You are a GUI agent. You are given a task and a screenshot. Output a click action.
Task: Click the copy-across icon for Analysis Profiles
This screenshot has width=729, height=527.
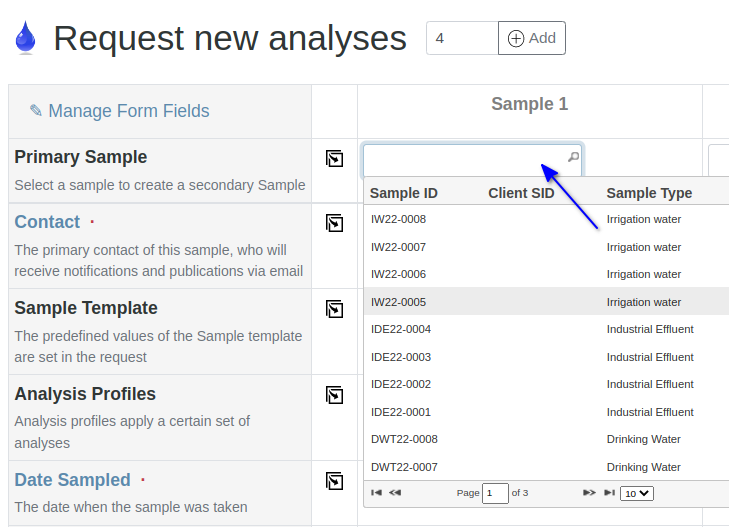pyautogui.click(x=334, y=394)
